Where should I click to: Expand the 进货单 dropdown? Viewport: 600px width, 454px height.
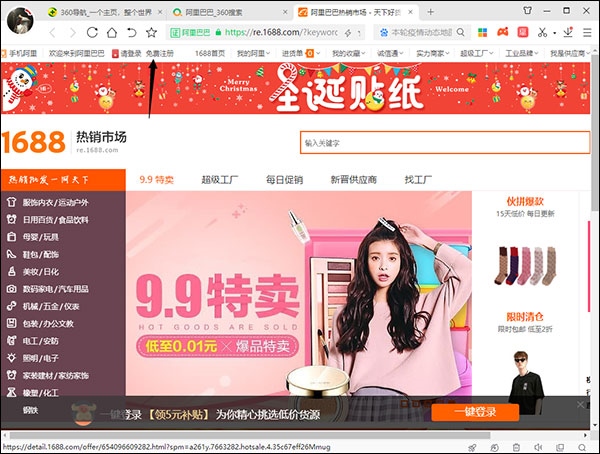301,54
